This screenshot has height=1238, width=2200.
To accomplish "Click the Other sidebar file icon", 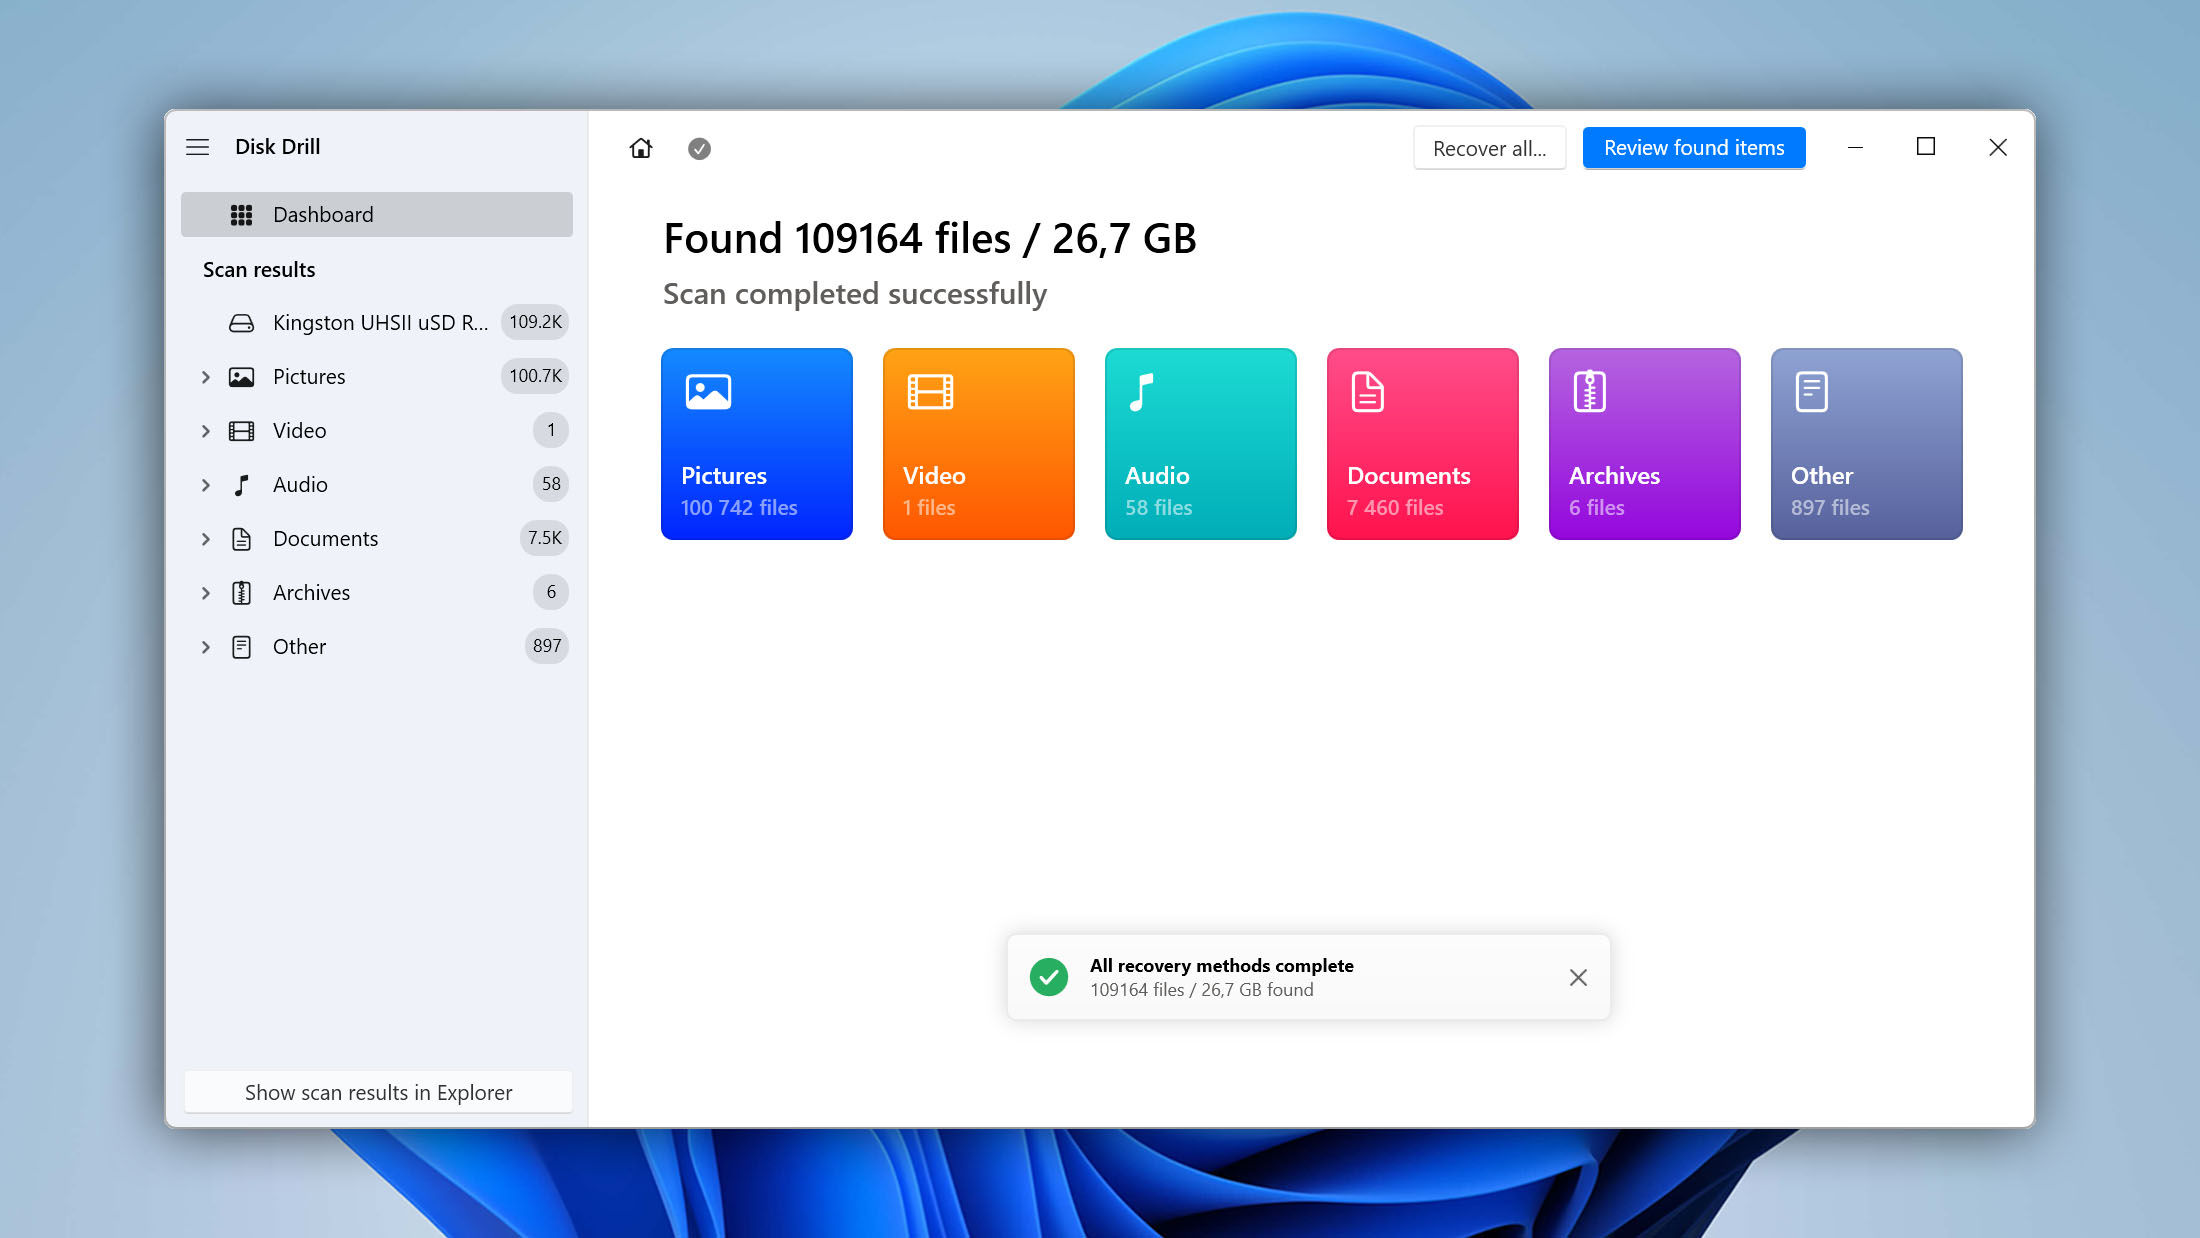I will (241, 647).
